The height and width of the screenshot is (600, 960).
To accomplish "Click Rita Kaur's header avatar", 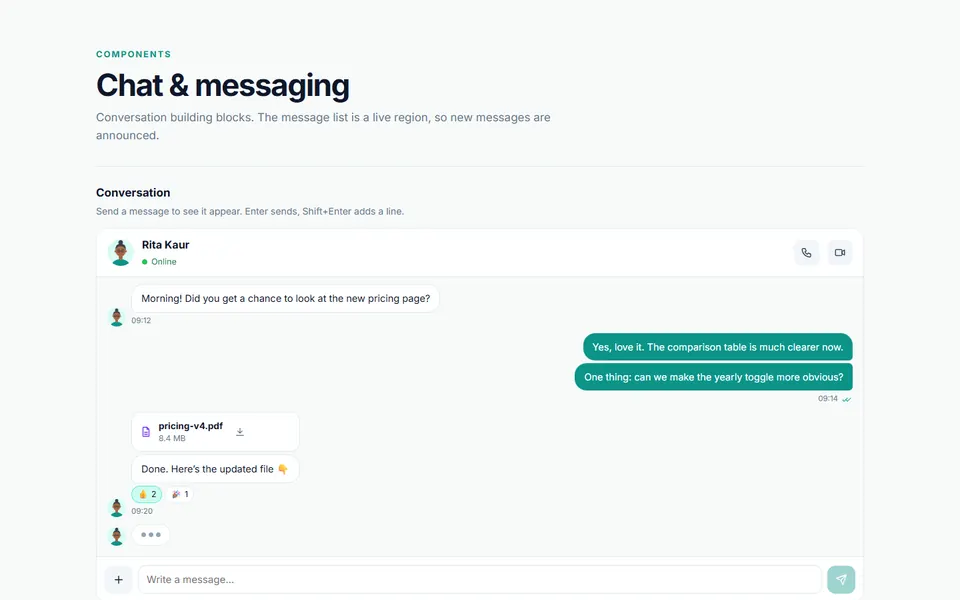I will (x=121, y=252).
